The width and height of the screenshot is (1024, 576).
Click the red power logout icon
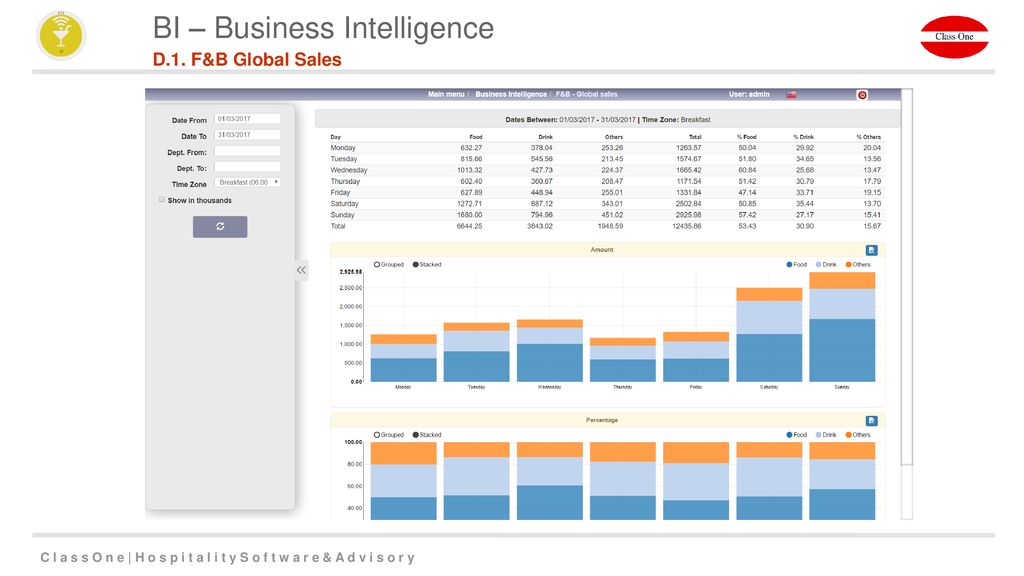coord(862,95)
